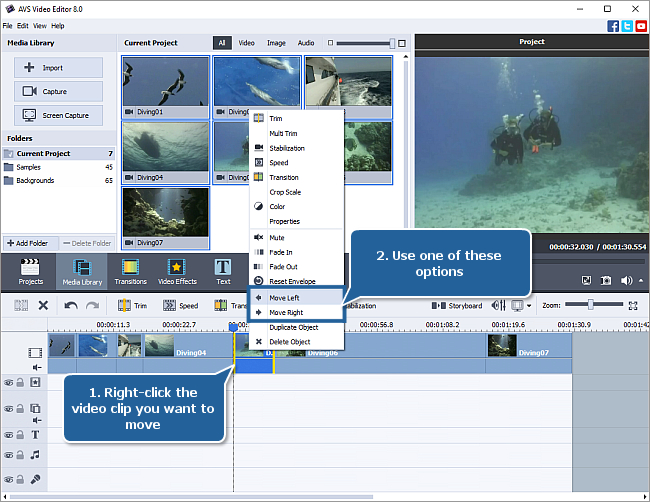Open the File menu

coord(7,26)
